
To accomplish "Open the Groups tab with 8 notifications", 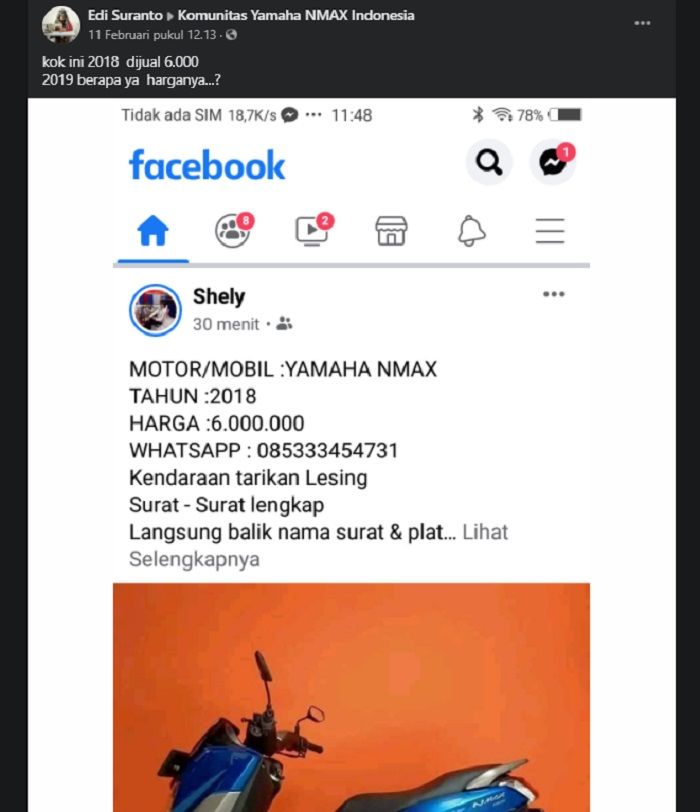I will click(234, 229).
